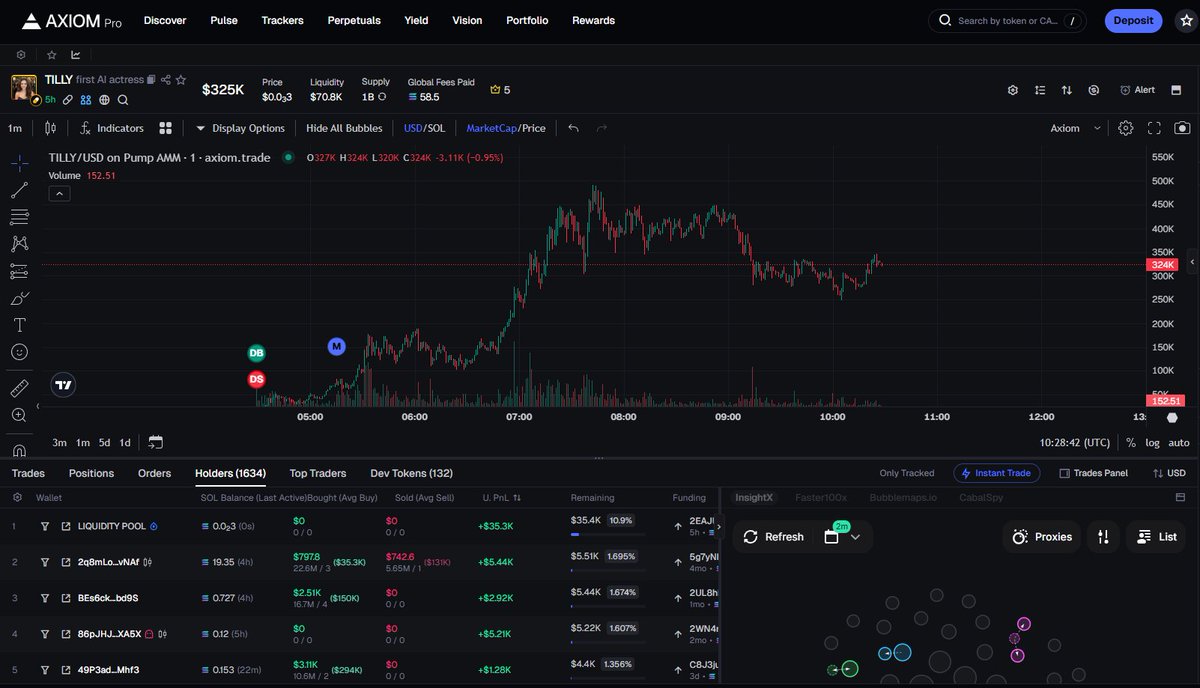
Task: Collapse the chart legend chevron
Action: tap(59, 194)
